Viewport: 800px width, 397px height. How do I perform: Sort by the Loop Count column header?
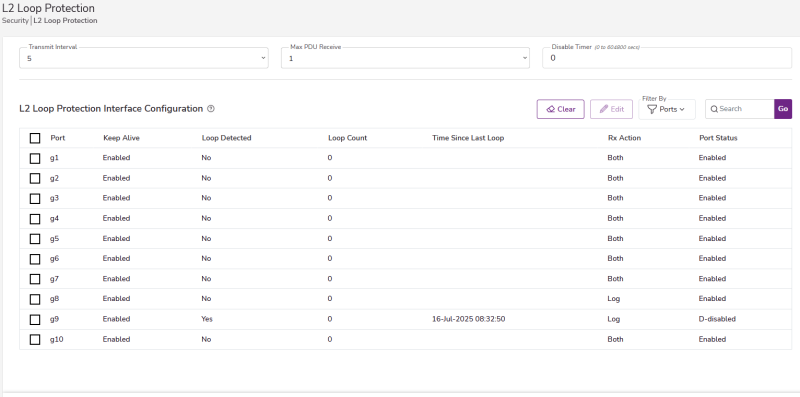pos(347,138)
